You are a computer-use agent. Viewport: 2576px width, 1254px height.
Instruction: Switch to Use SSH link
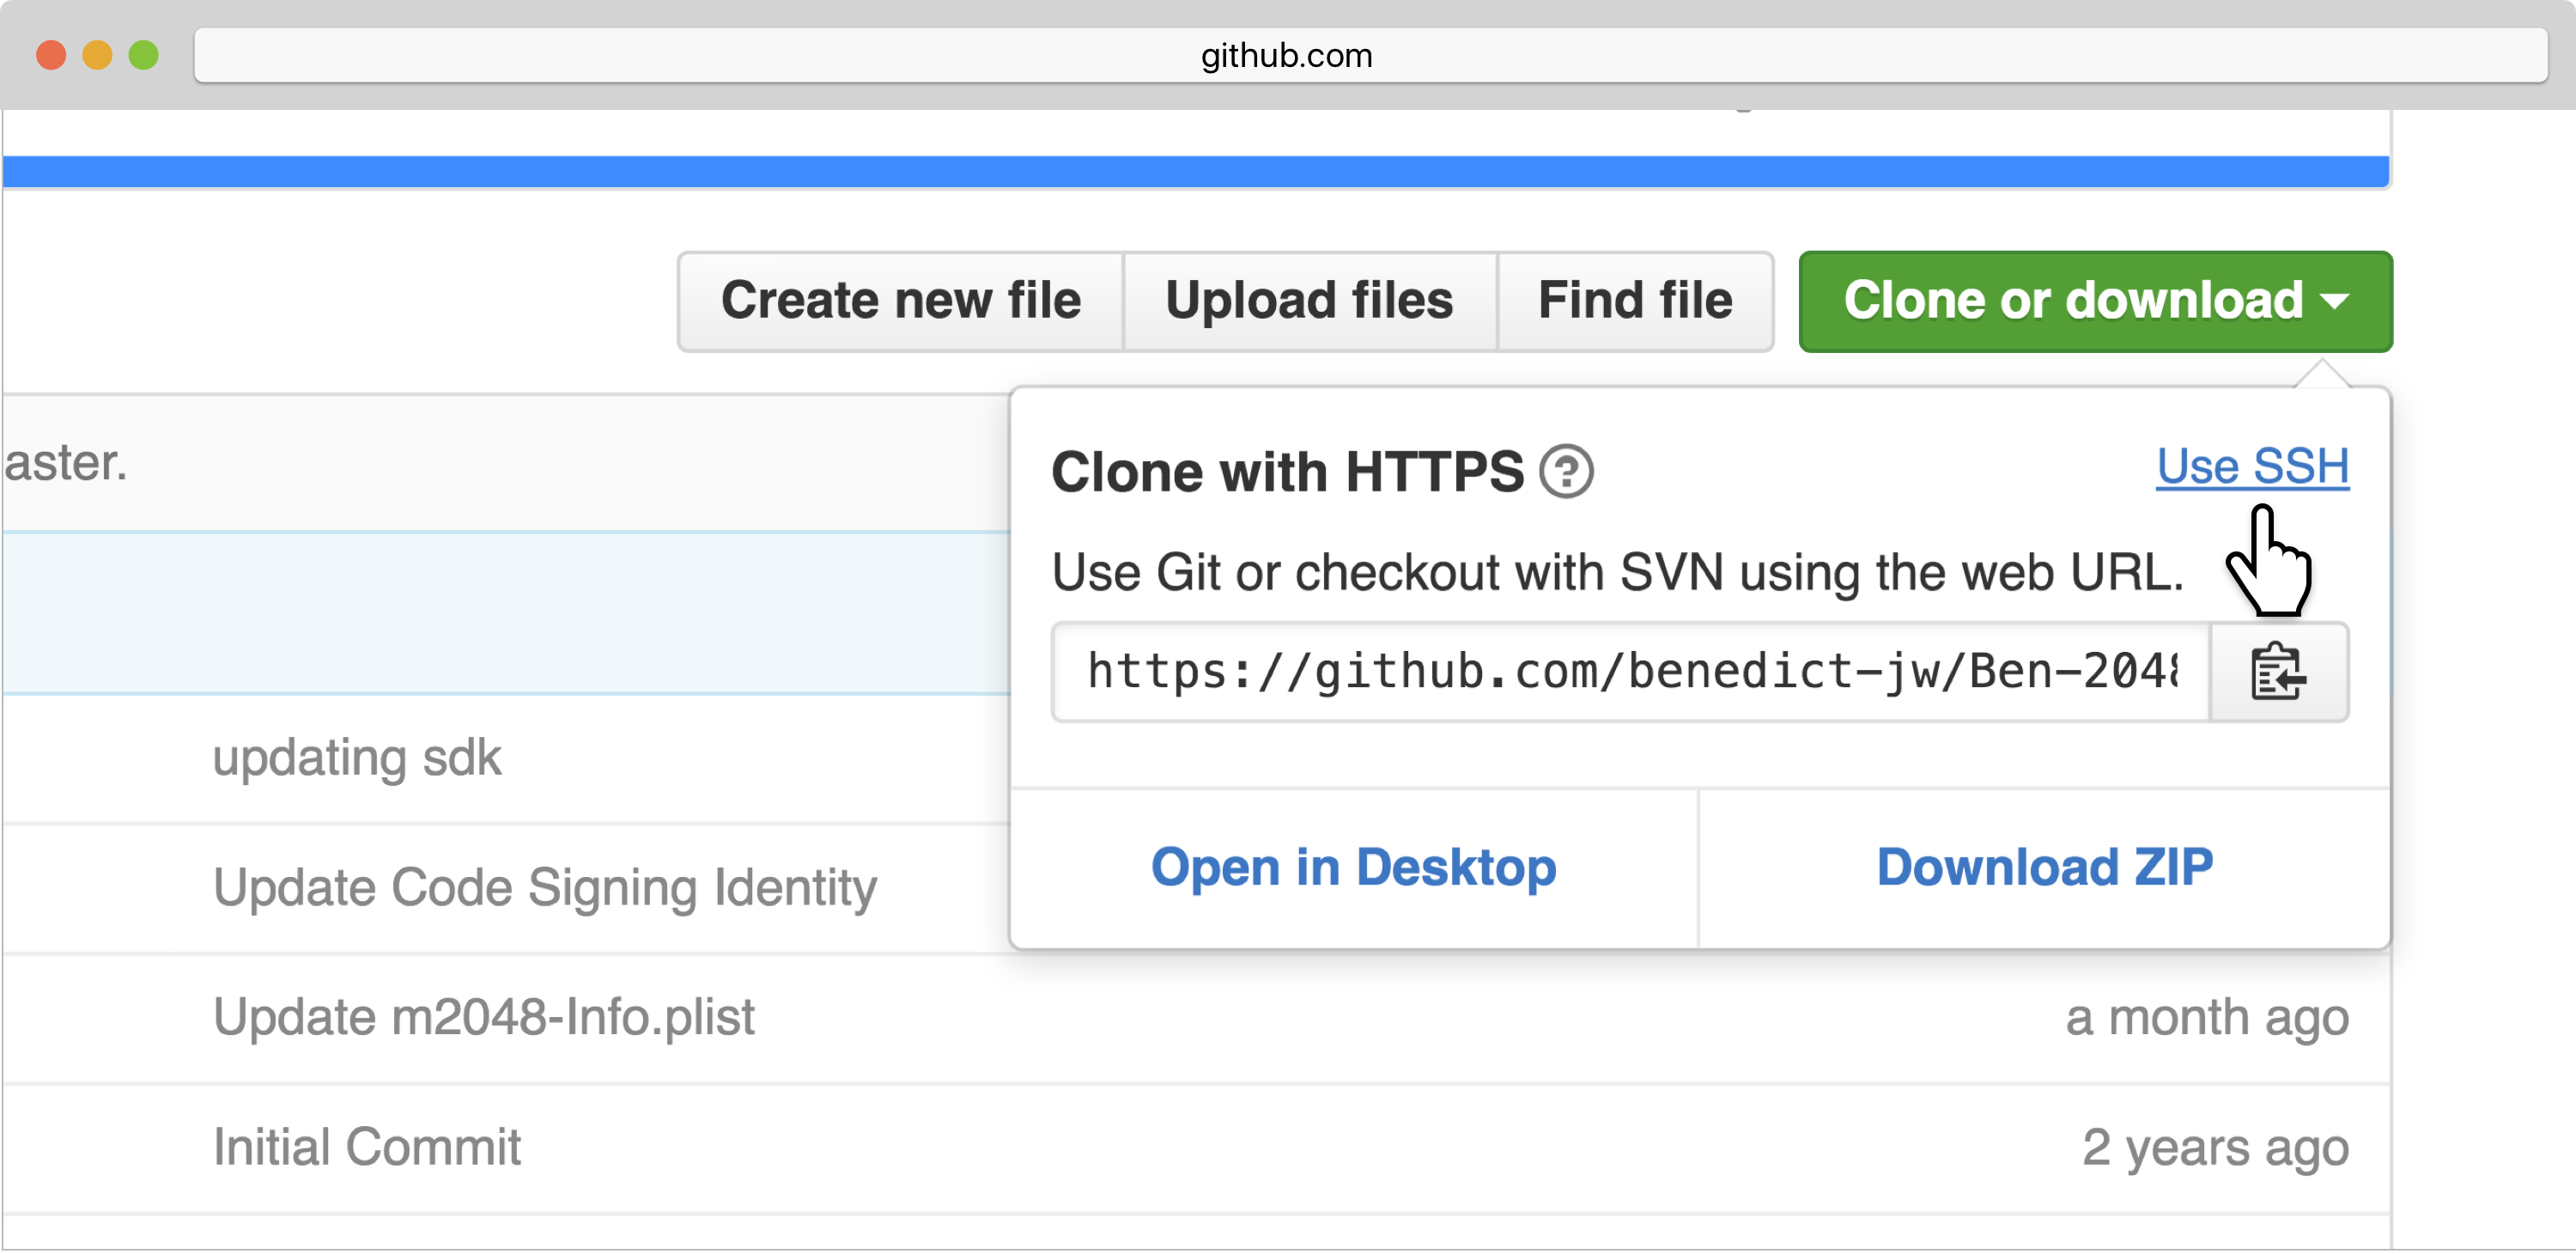[2251, 466]
